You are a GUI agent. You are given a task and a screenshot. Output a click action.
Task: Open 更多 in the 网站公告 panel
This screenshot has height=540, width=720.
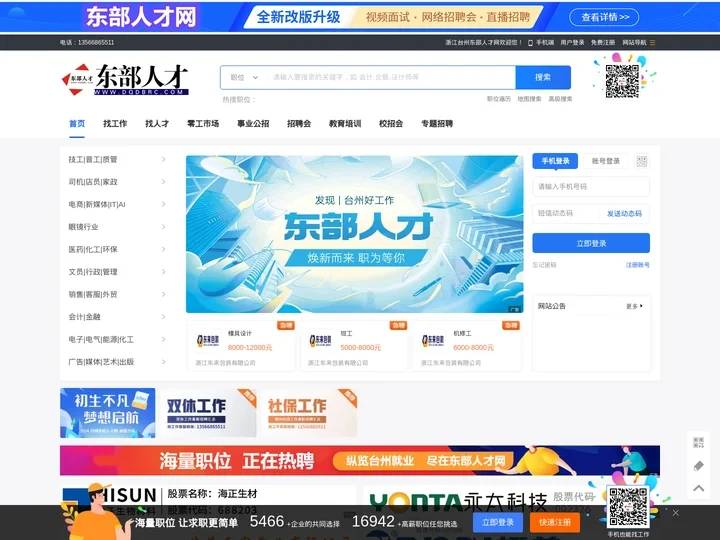pyautogui.click(x=634, y=306)
